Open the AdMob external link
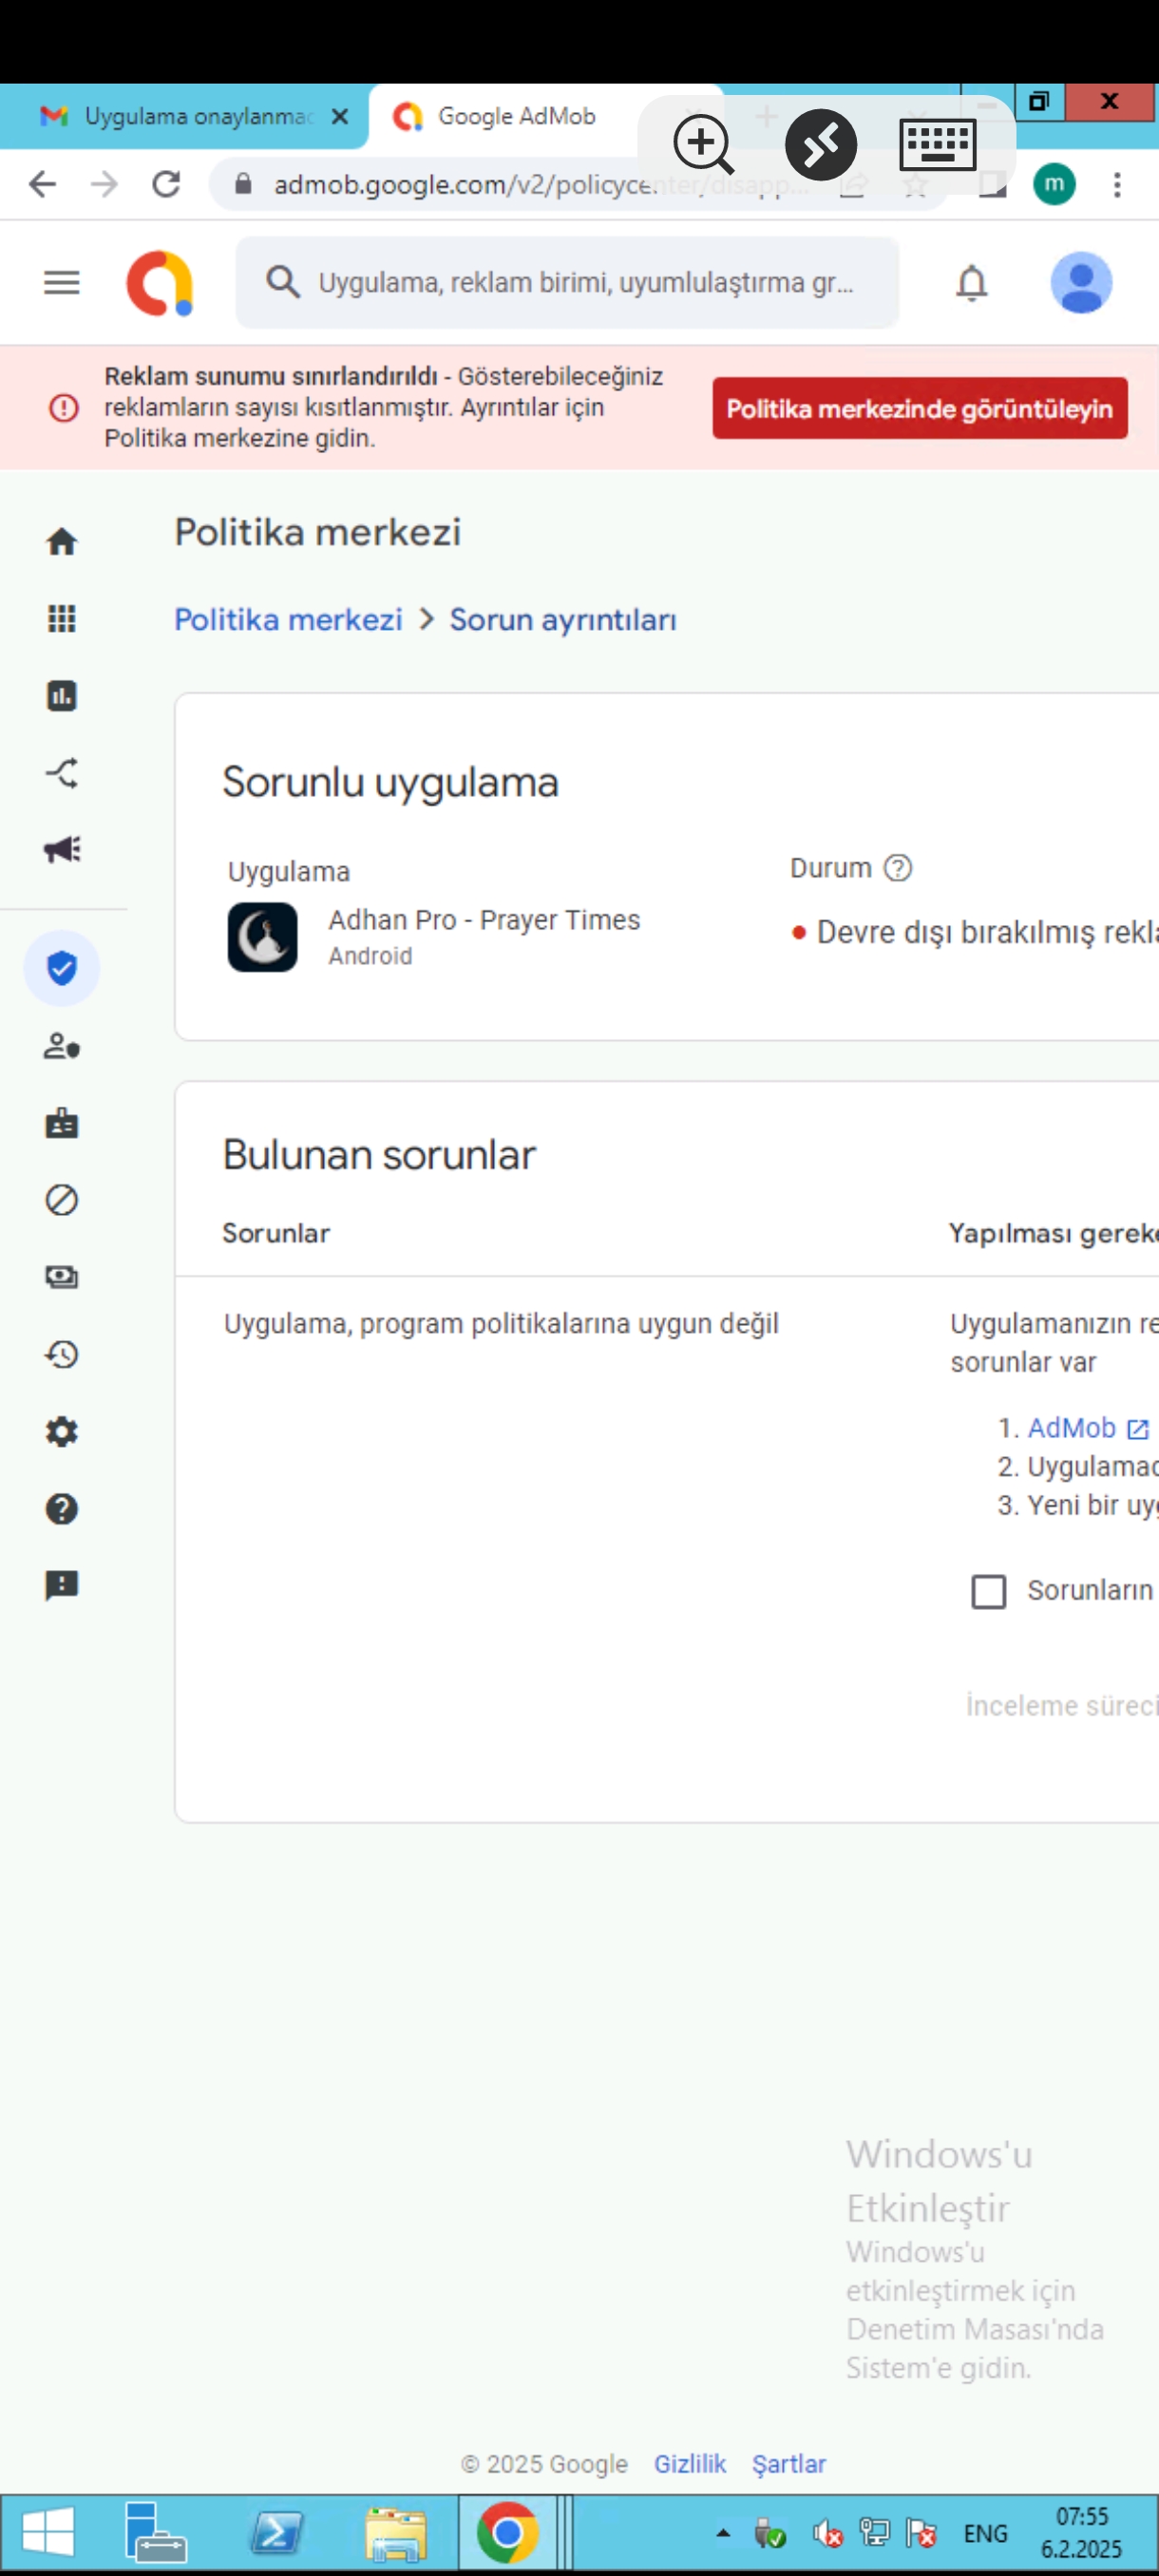This screenshot has height=2576, width=1159. (x=1088, y=1427)
